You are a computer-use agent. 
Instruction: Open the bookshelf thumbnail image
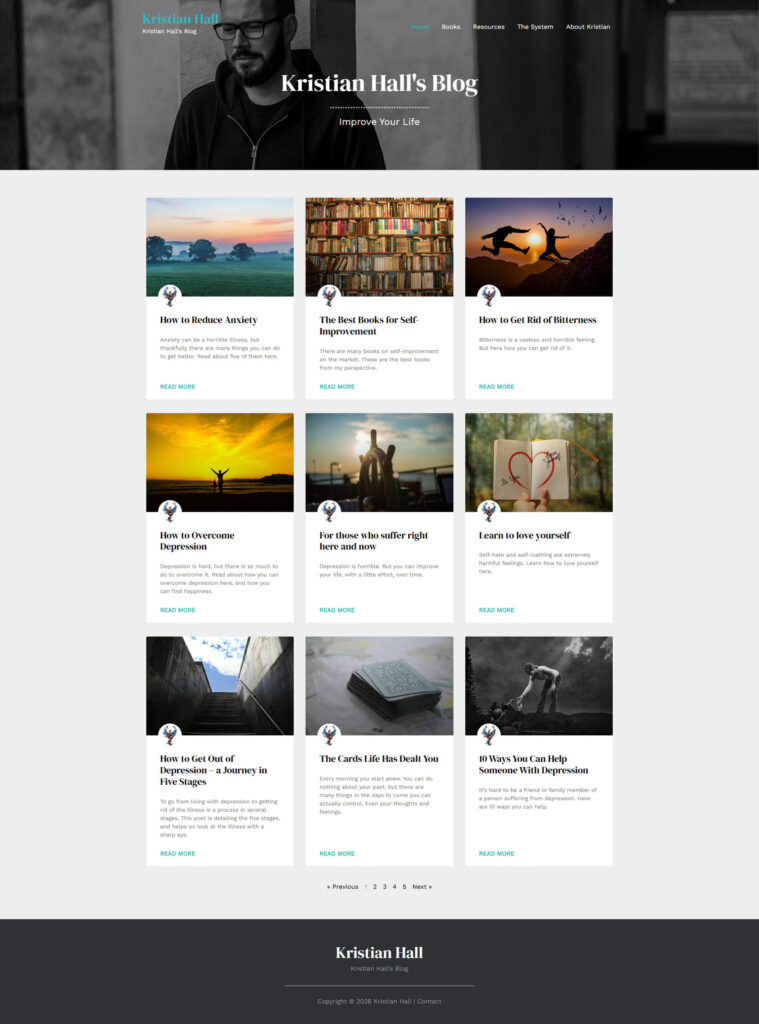click(380, 247)
